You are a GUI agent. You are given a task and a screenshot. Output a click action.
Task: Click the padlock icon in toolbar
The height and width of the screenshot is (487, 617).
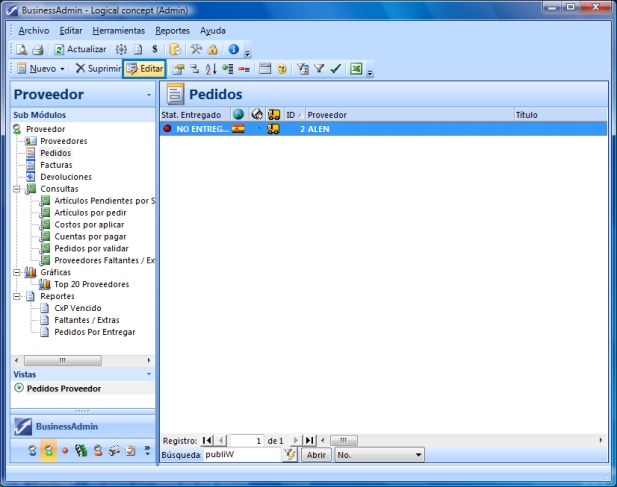tap(213, 49)
